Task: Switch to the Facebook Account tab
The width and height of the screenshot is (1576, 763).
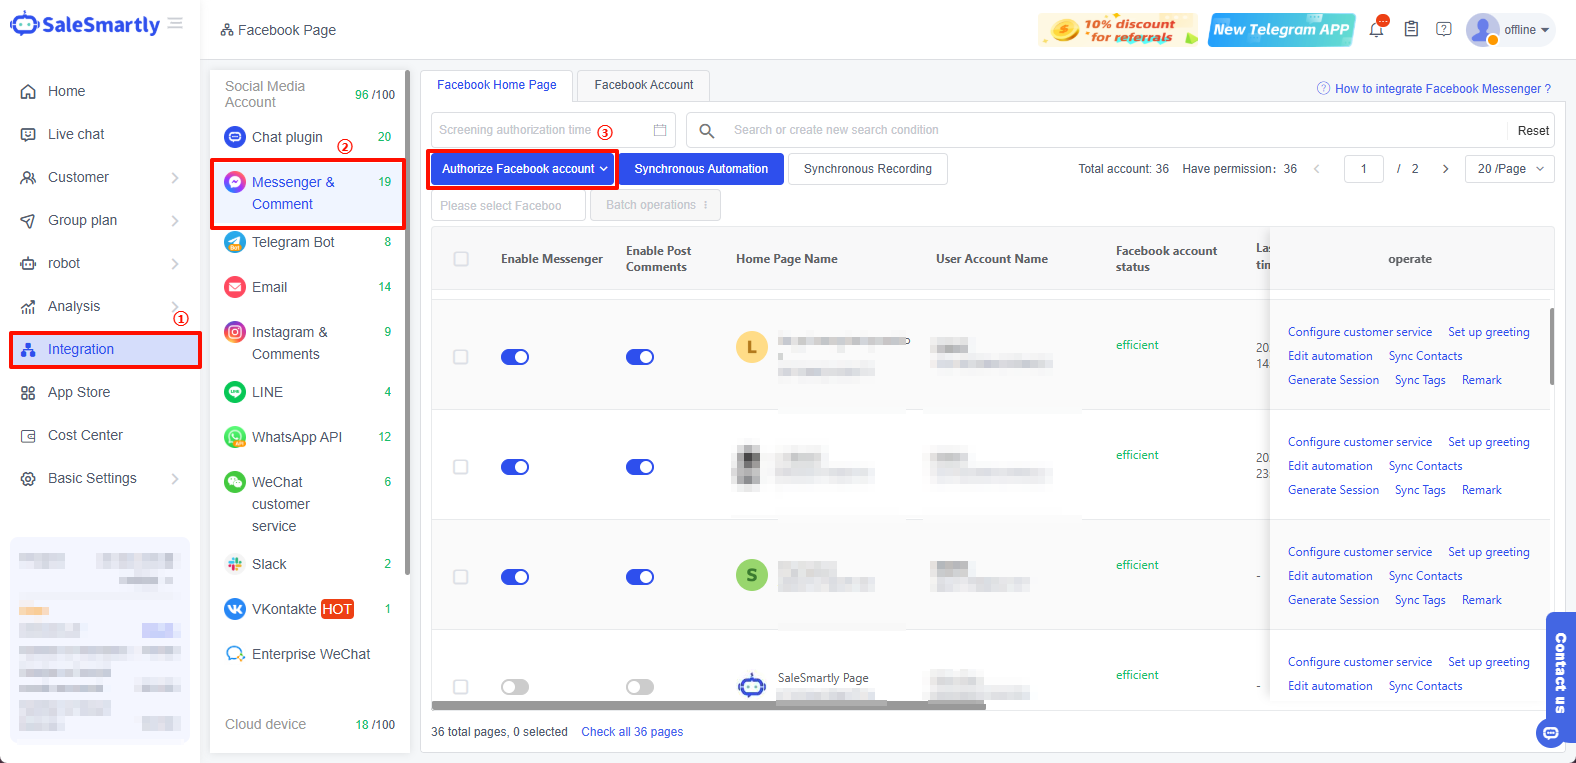Action: [643, 85]
